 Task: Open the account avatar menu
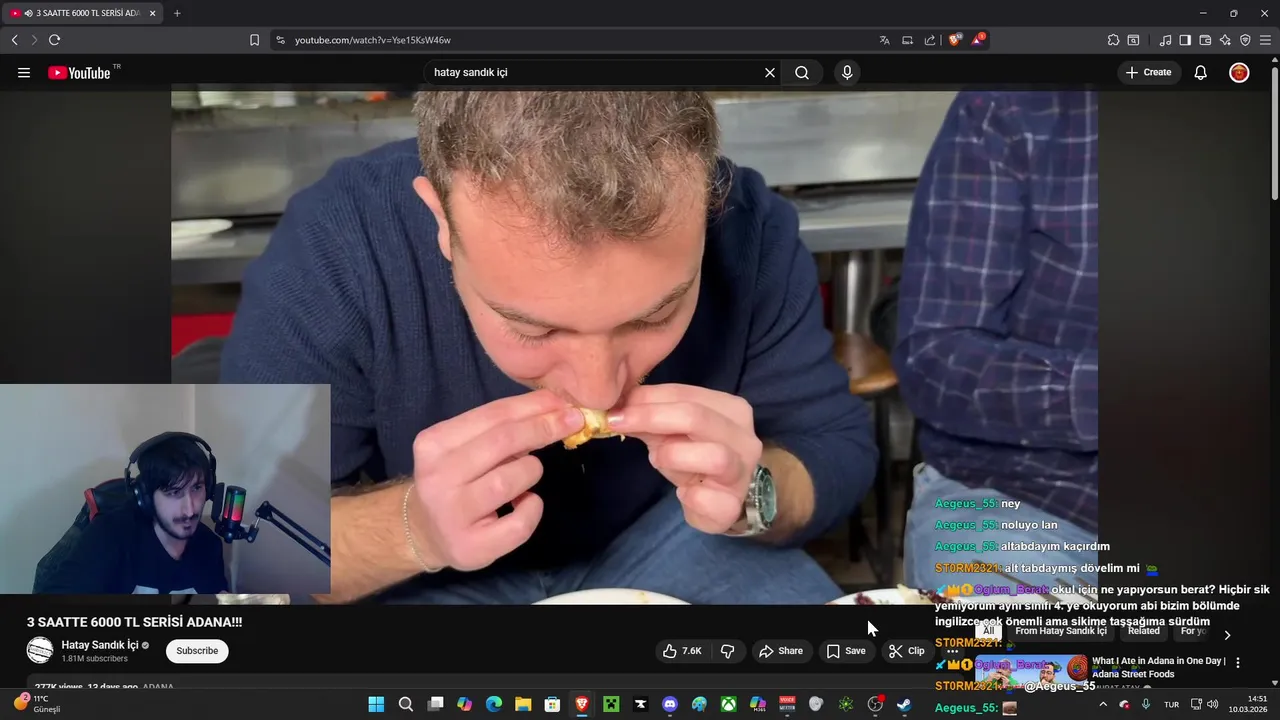(x=1239, y=73)
